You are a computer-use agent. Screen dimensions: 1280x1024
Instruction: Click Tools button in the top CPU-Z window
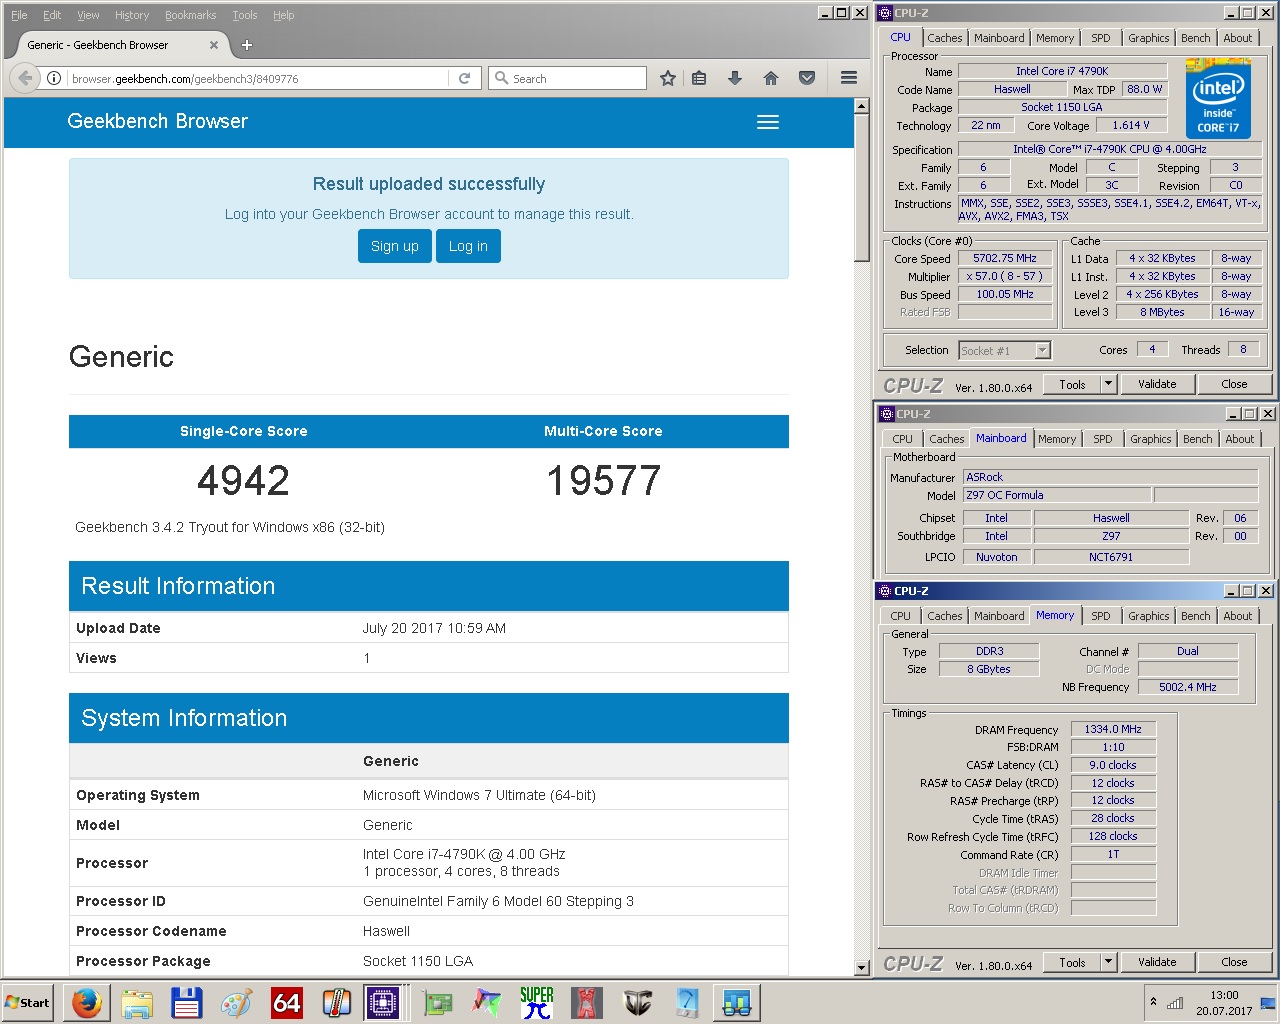pyautogui.click(x=1072, y=384)
